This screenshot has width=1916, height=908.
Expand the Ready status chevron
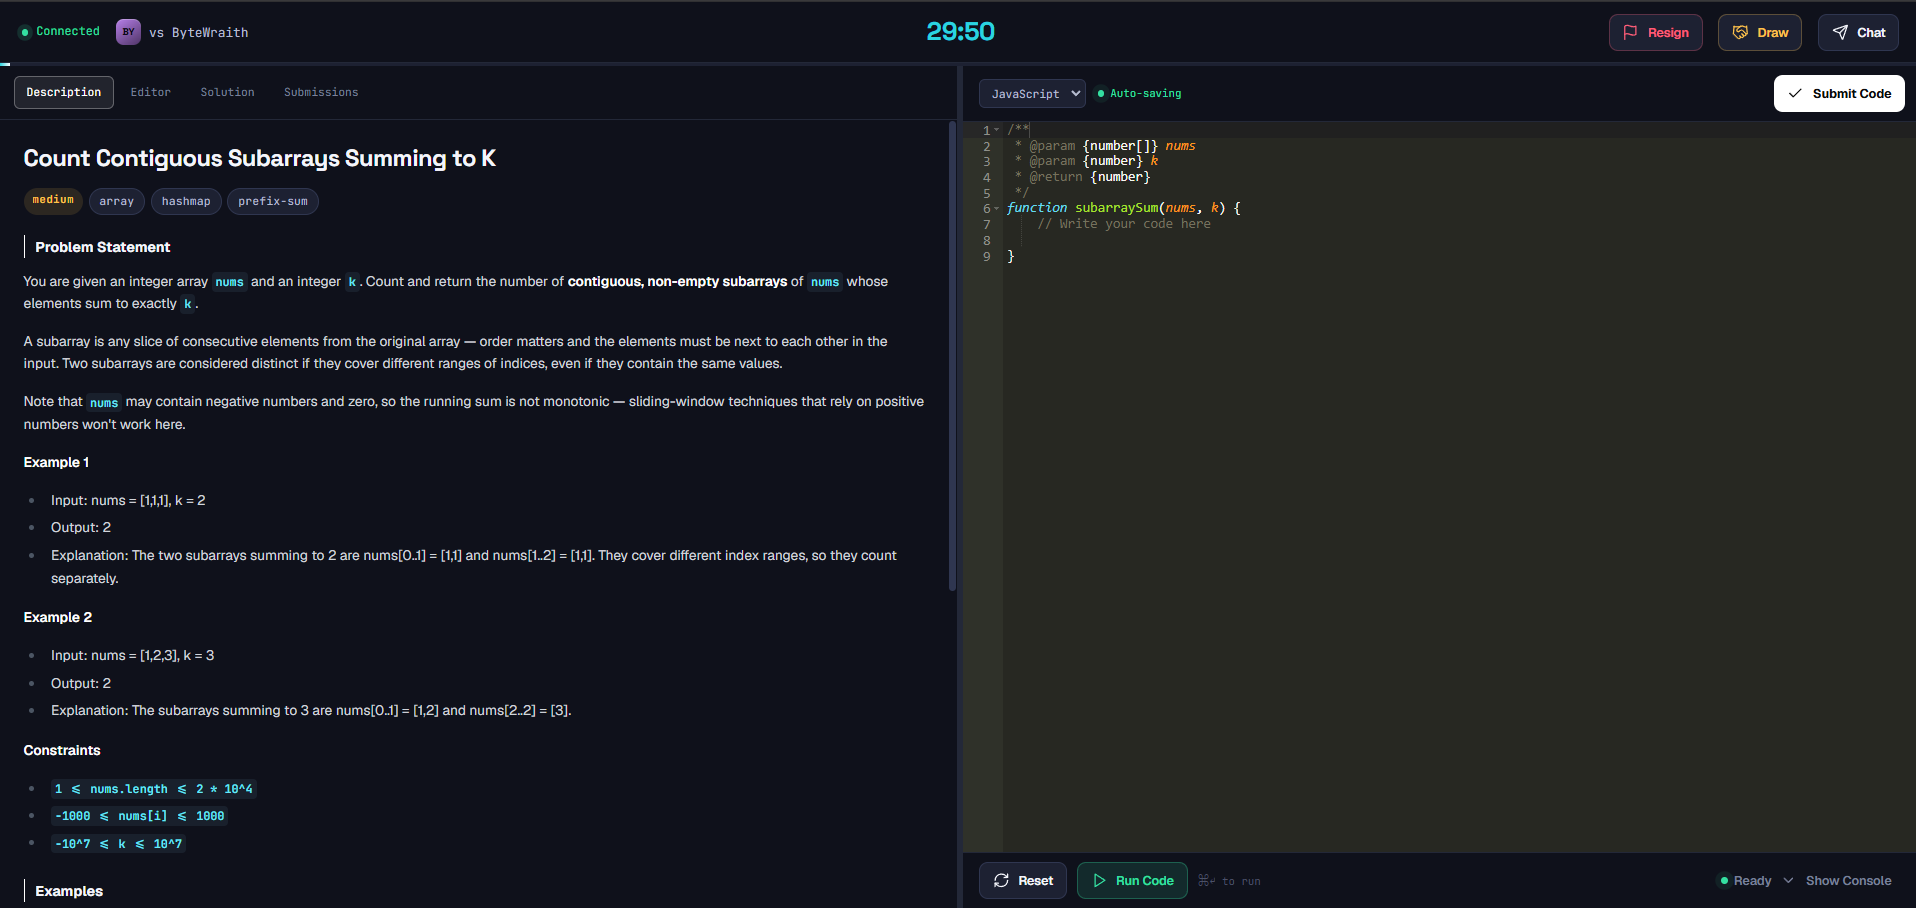coord(1788,880)
